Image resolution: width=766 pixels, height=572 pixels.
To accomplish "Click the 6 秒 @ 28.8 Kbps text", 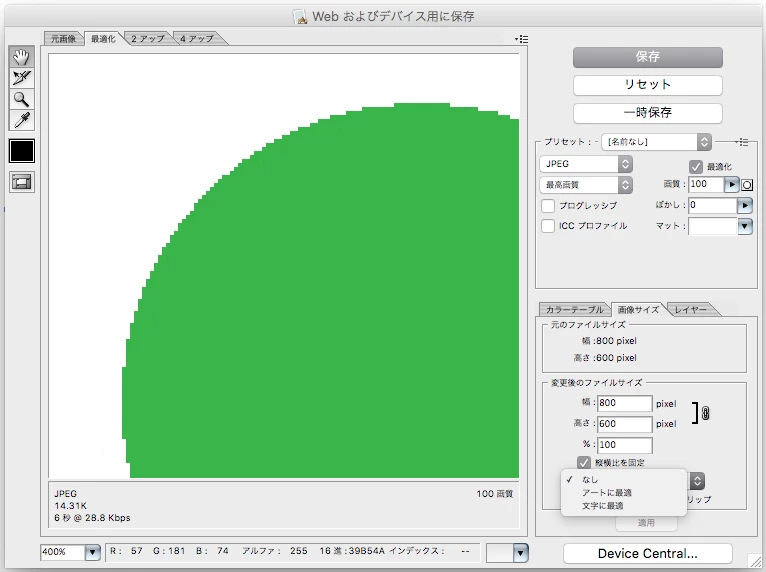I will [x=92, y=518].
